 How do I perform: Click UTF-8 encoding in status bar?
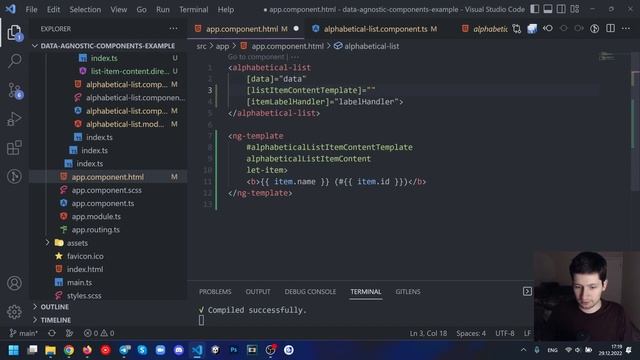click(505, 333)
